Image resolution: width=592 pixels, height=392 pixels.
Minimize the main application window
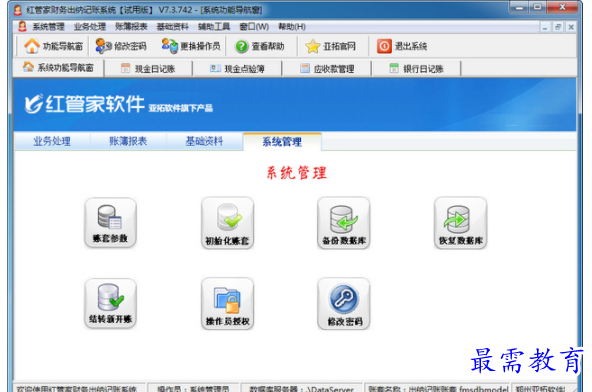(520, 8)
